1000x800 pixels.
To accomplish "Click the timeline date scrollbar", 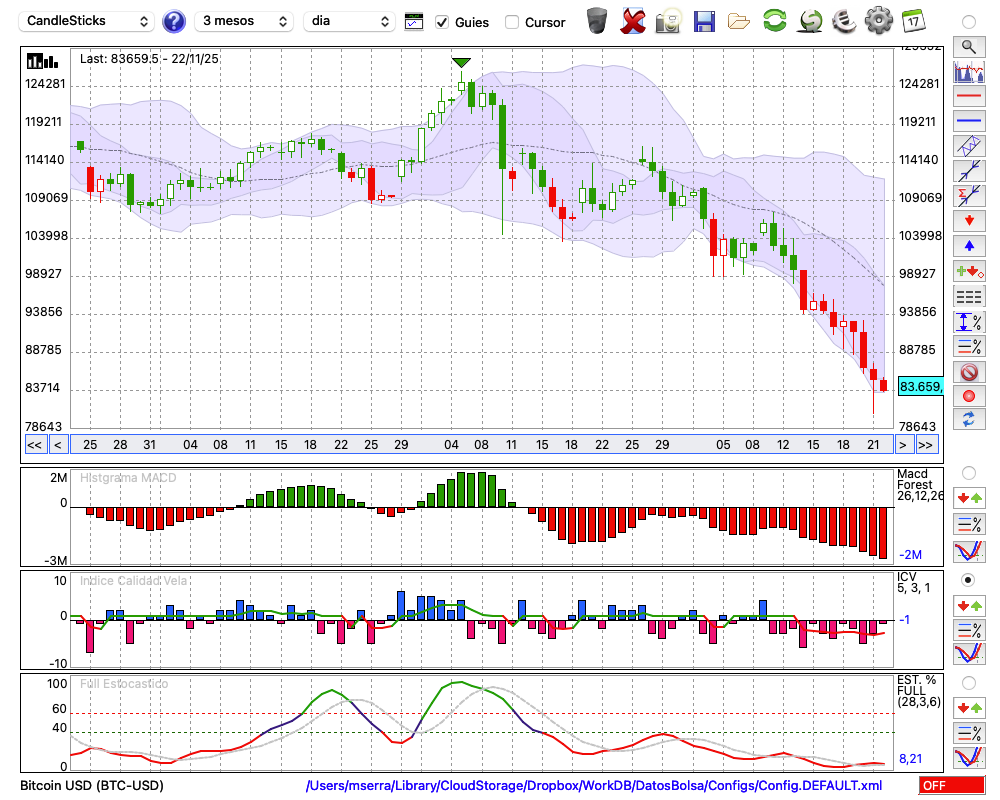I will 480,445.
